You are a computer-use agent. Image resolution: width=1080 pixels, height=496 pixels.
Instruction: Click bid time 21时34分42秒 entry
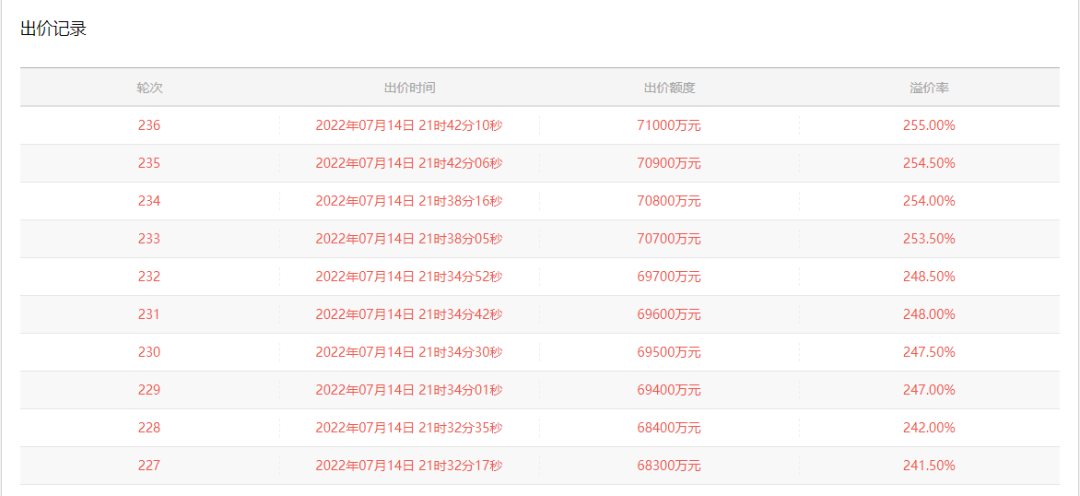(409, 315)
